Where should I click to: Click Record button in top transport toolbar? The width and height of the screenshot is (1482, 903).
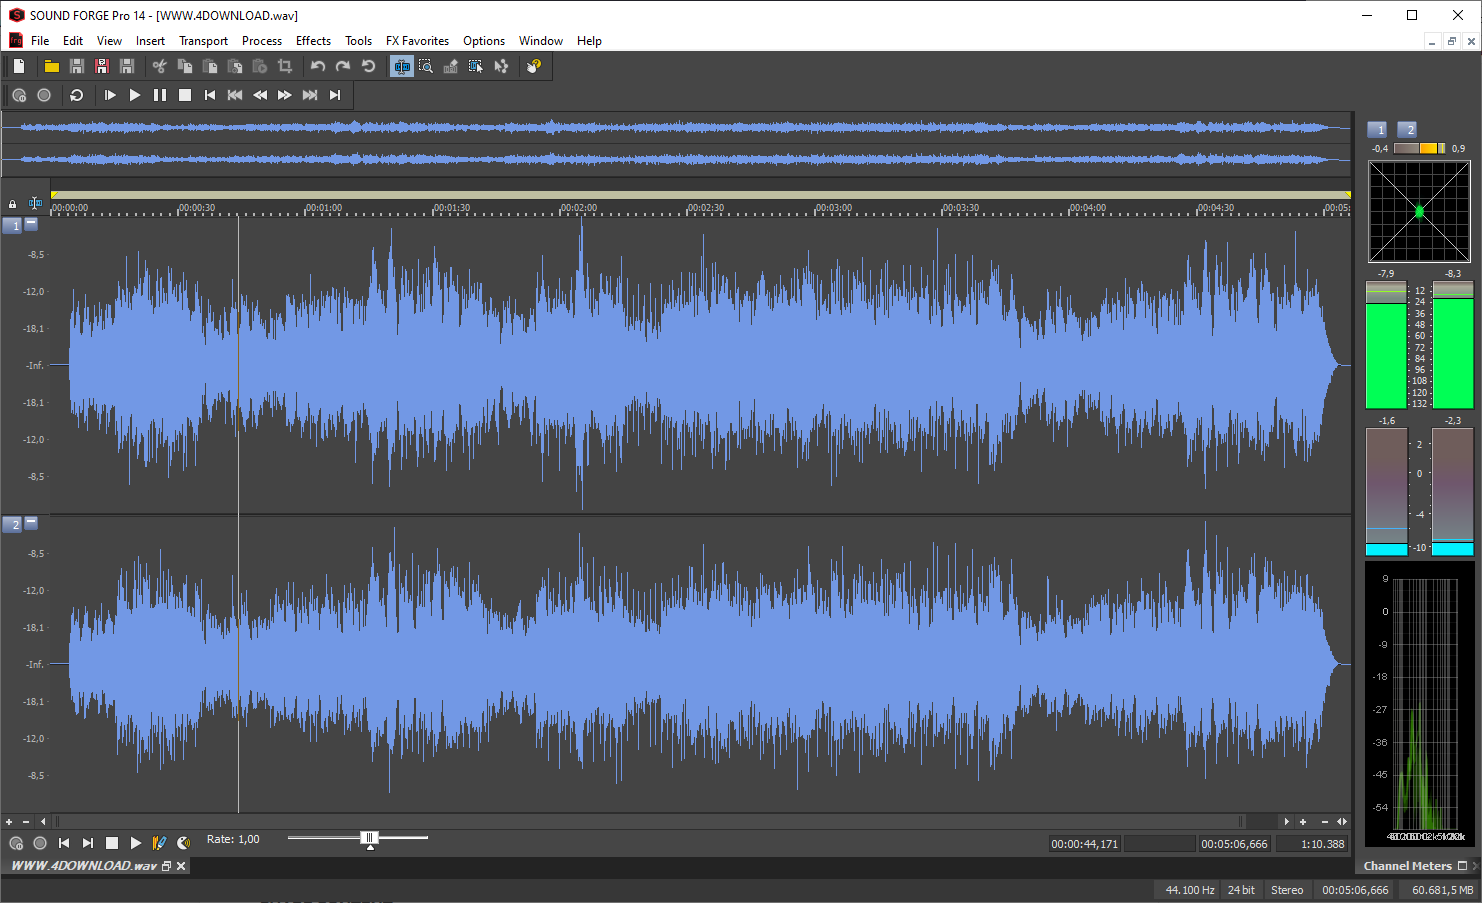coord(44,95)
